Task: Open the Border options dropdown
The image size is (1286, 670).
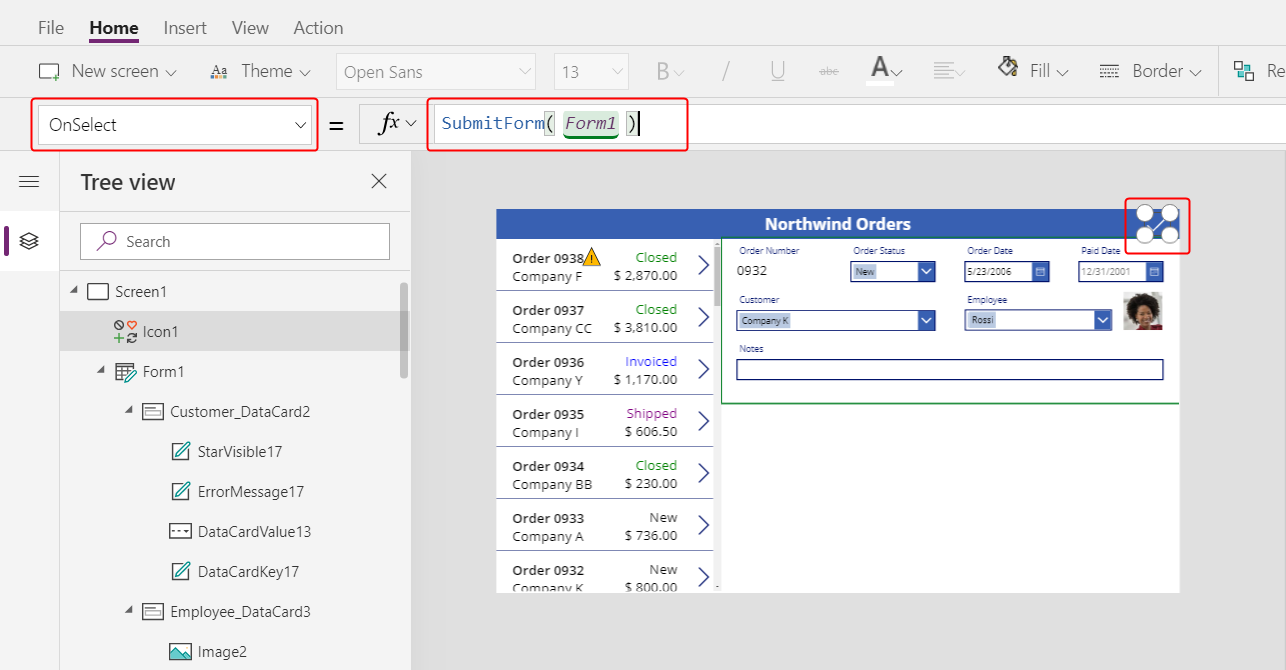Action: (1149, 71)
